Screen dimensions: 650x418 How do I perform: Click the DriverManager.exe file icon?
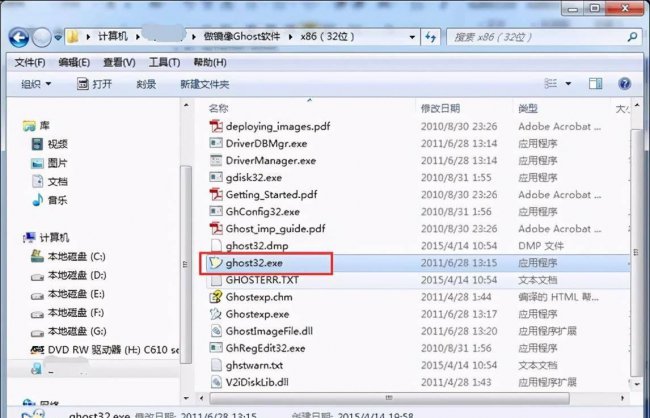pos(216,160)
